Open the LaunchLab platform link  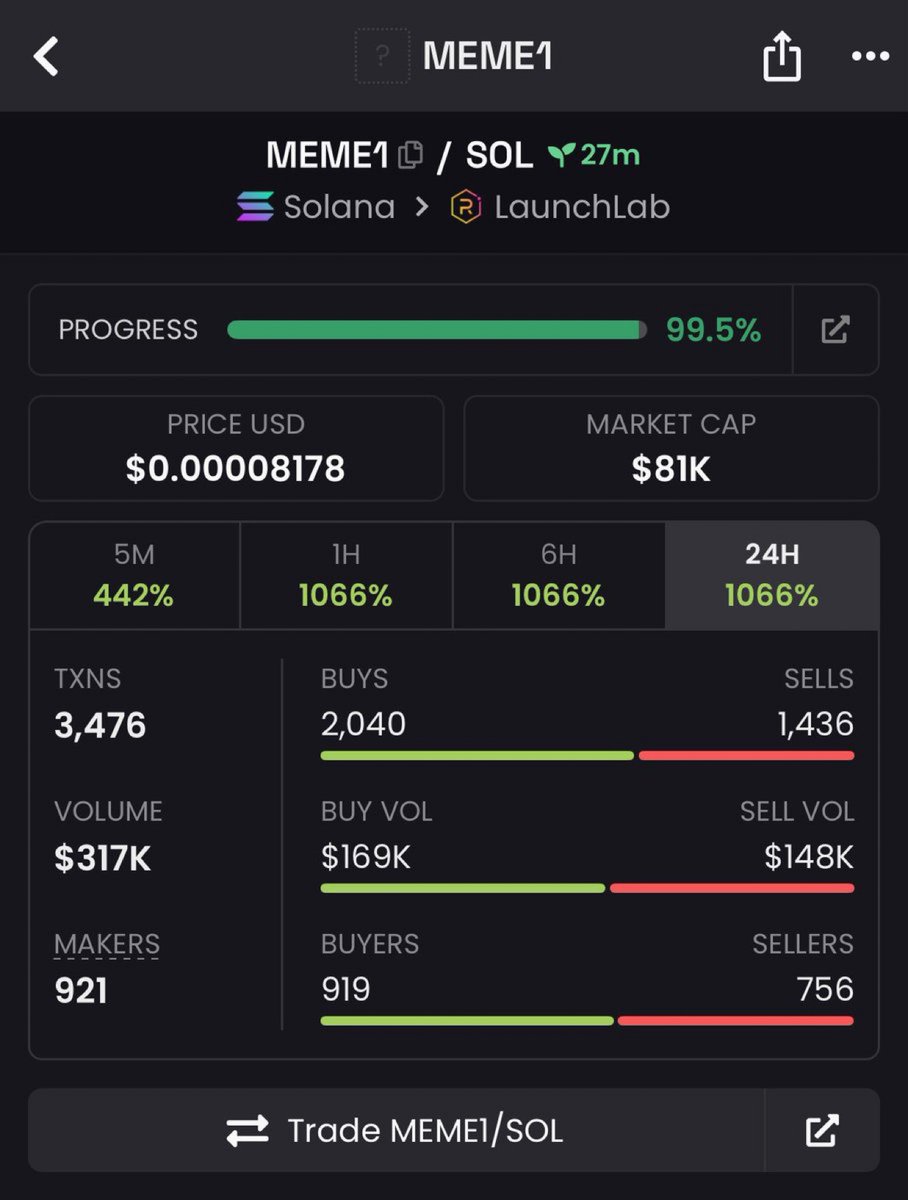560,207
